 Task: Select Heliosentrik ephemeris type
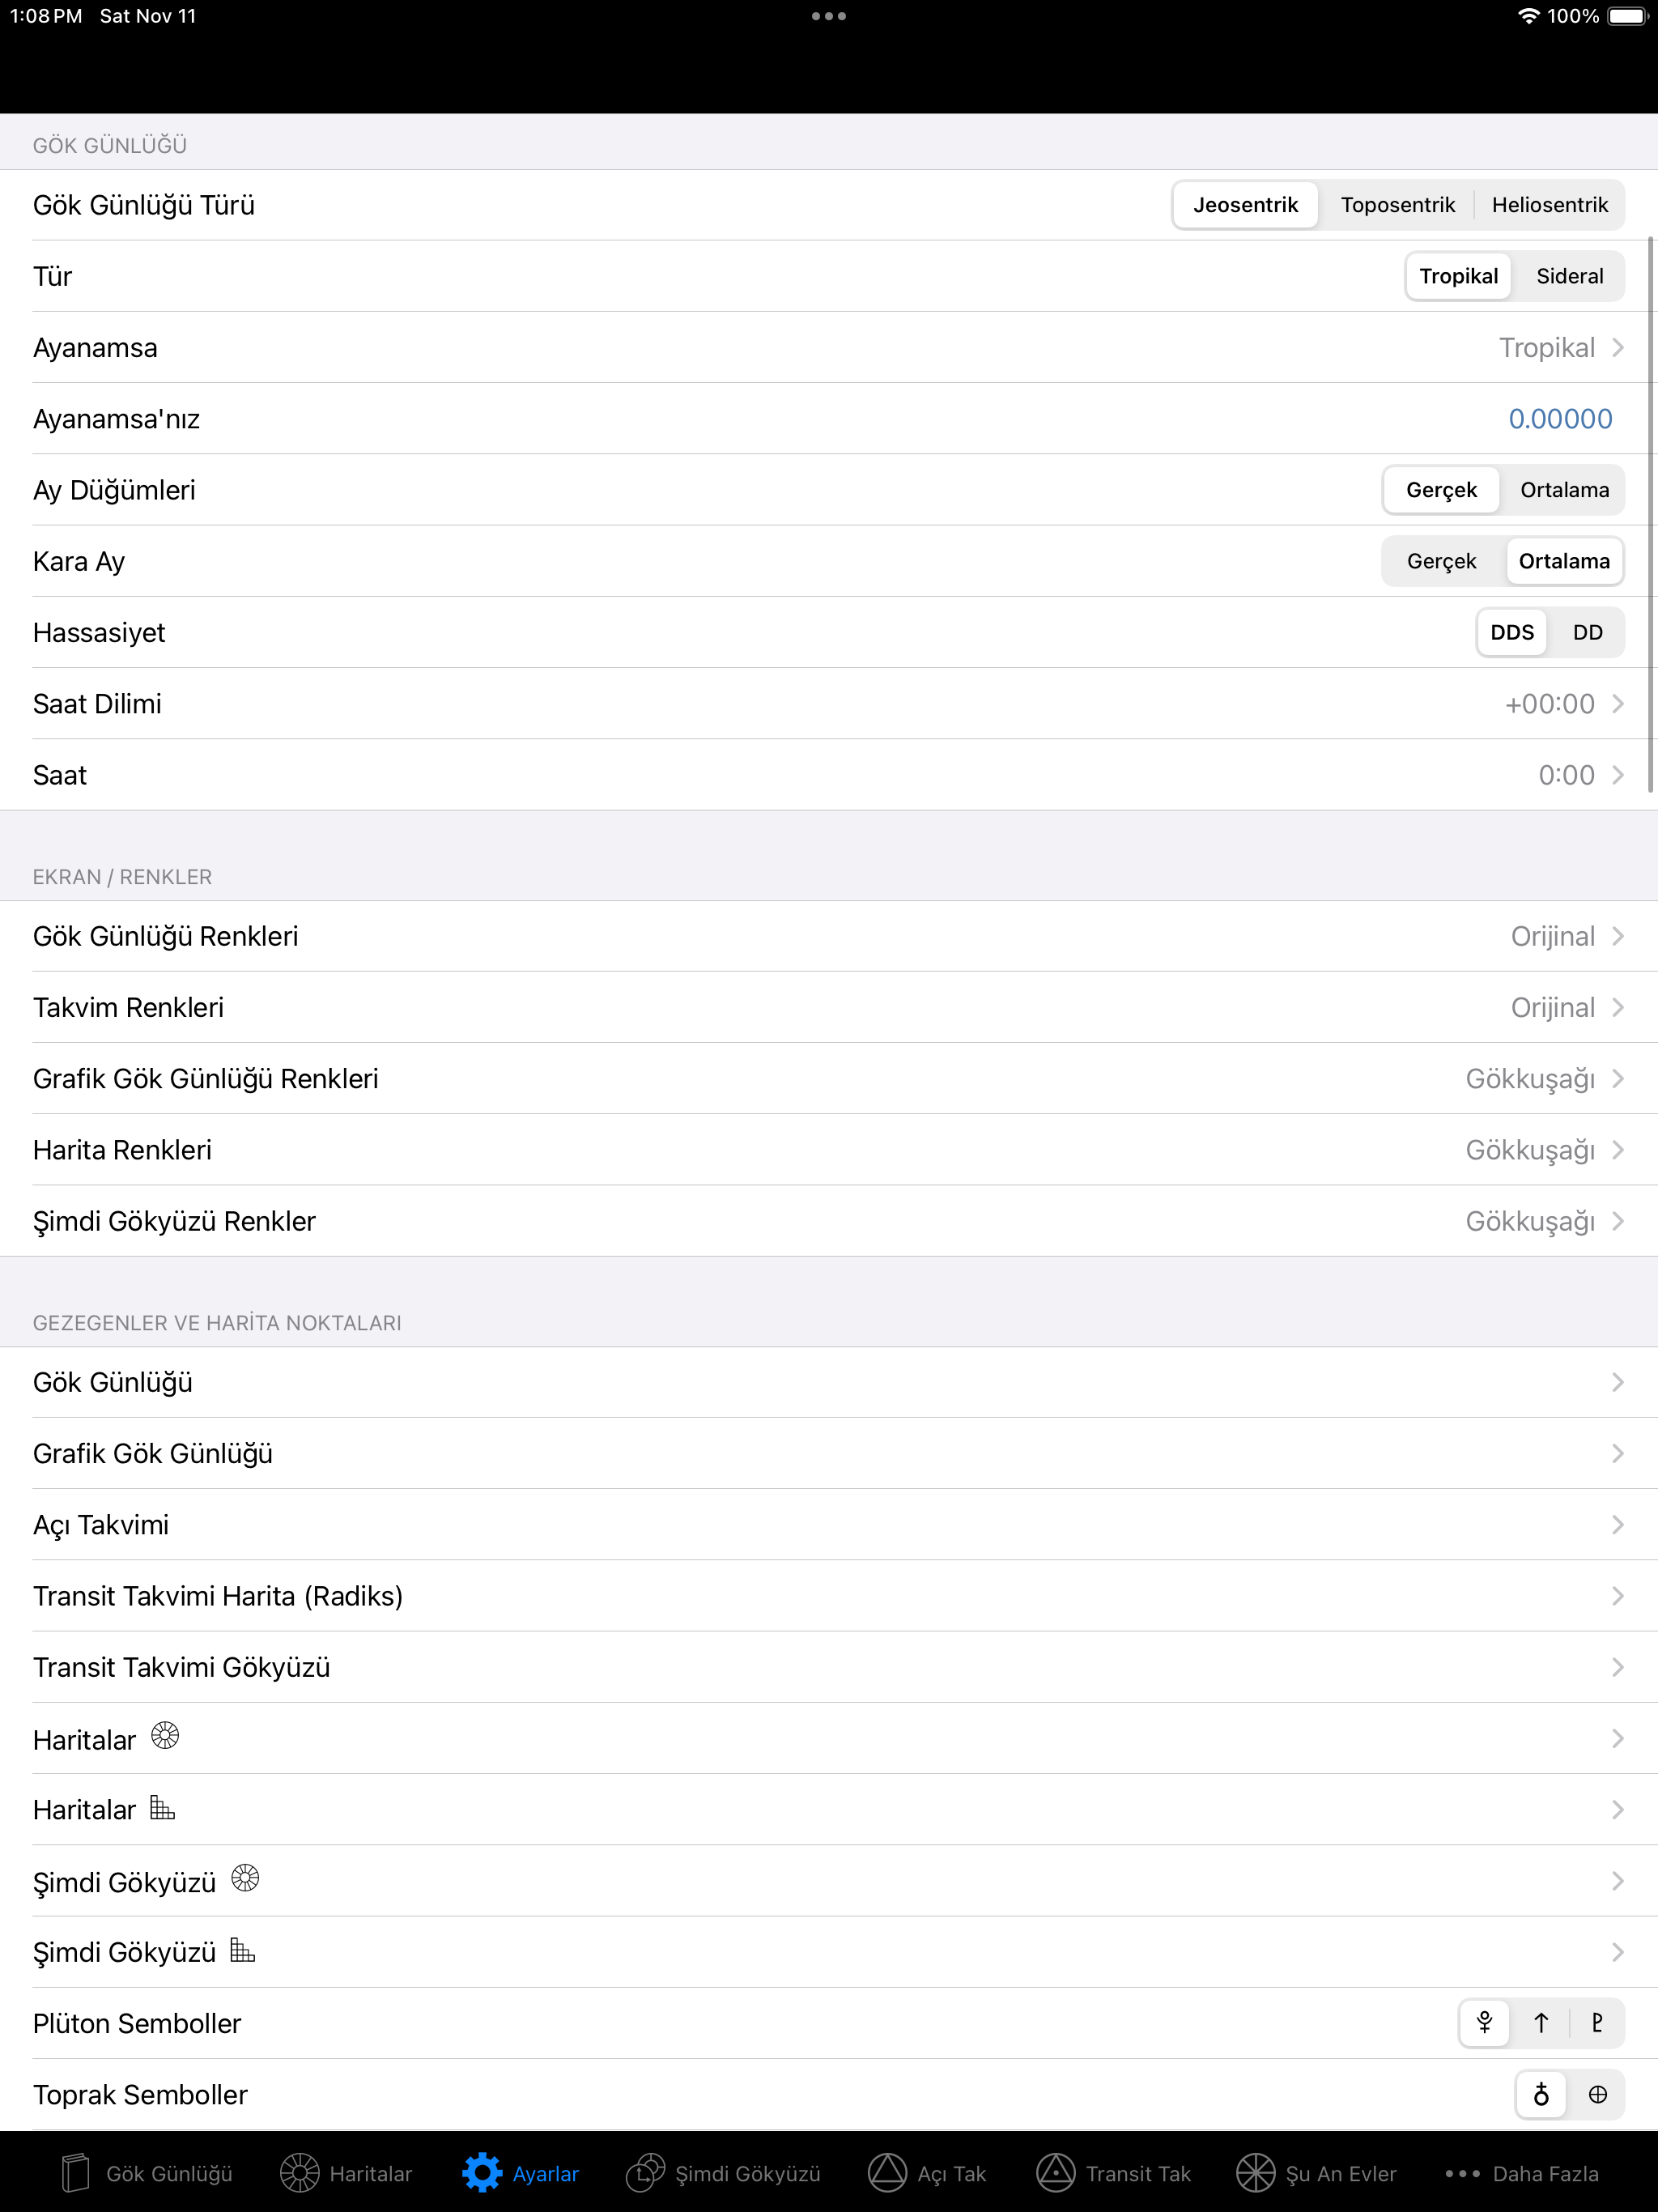[1549, 205]
